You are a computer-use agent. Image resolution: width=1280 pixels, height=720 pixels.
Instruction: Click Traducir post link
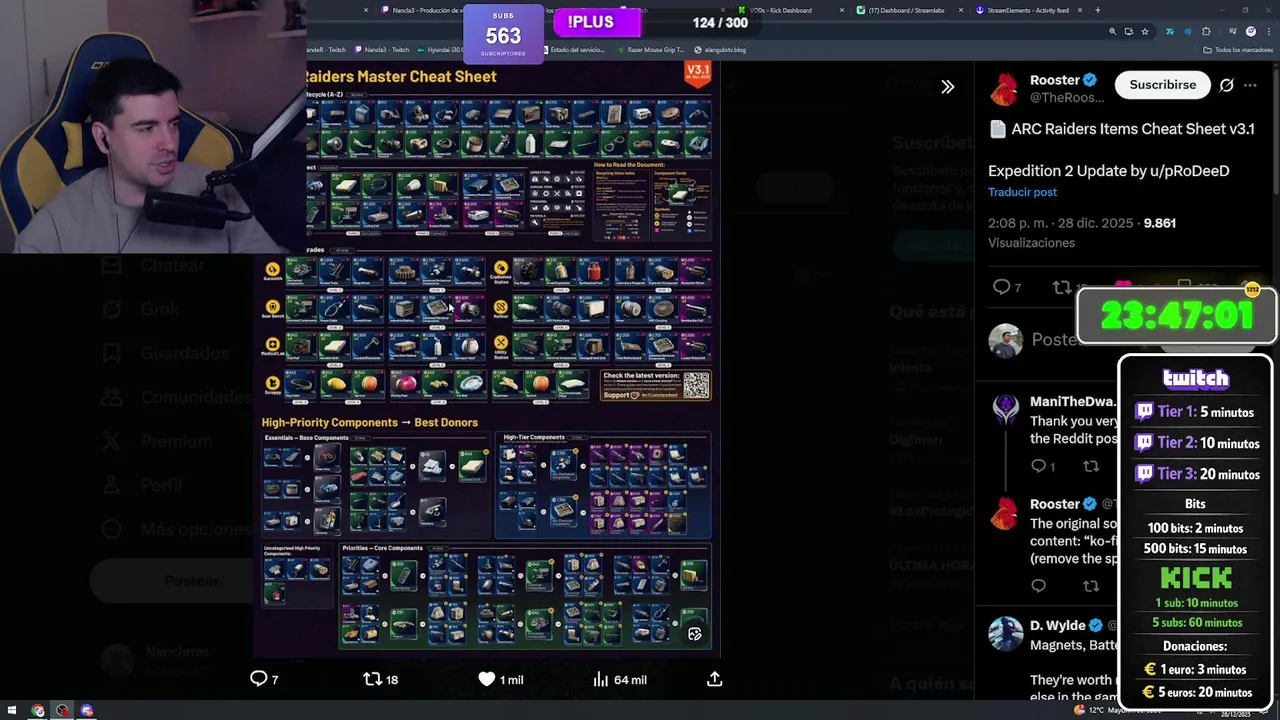[x=1022, y=192]
